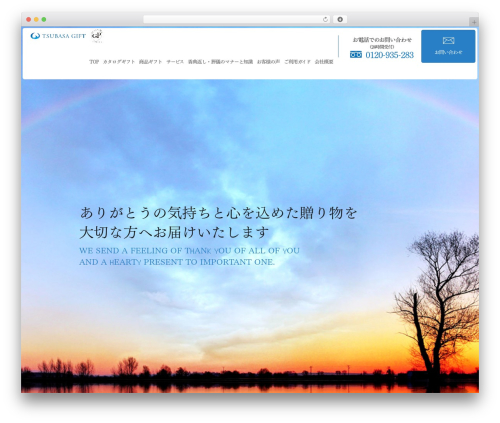The image size is (500, 423).
Task: Open the 商品ギフト menu item
Action: [x=150, y=62]
